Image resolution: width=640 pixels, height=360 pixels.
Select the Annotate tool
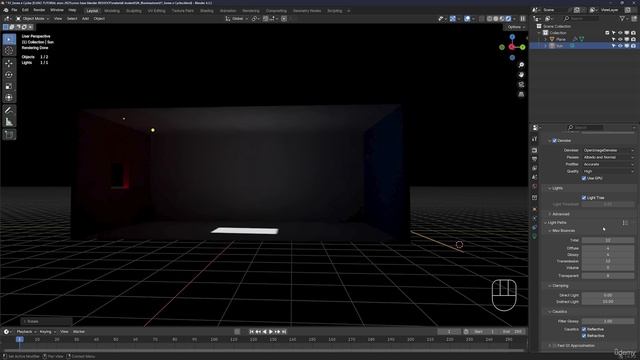(9, 110)
